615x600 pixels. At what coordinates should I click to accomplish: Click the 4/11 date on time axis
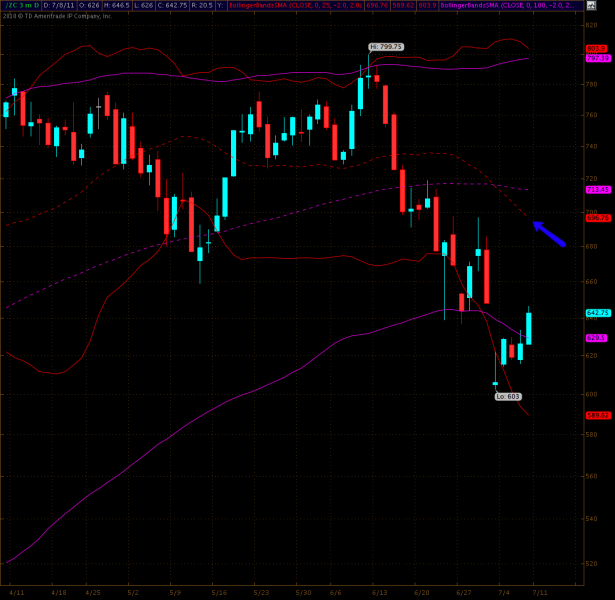19,592
